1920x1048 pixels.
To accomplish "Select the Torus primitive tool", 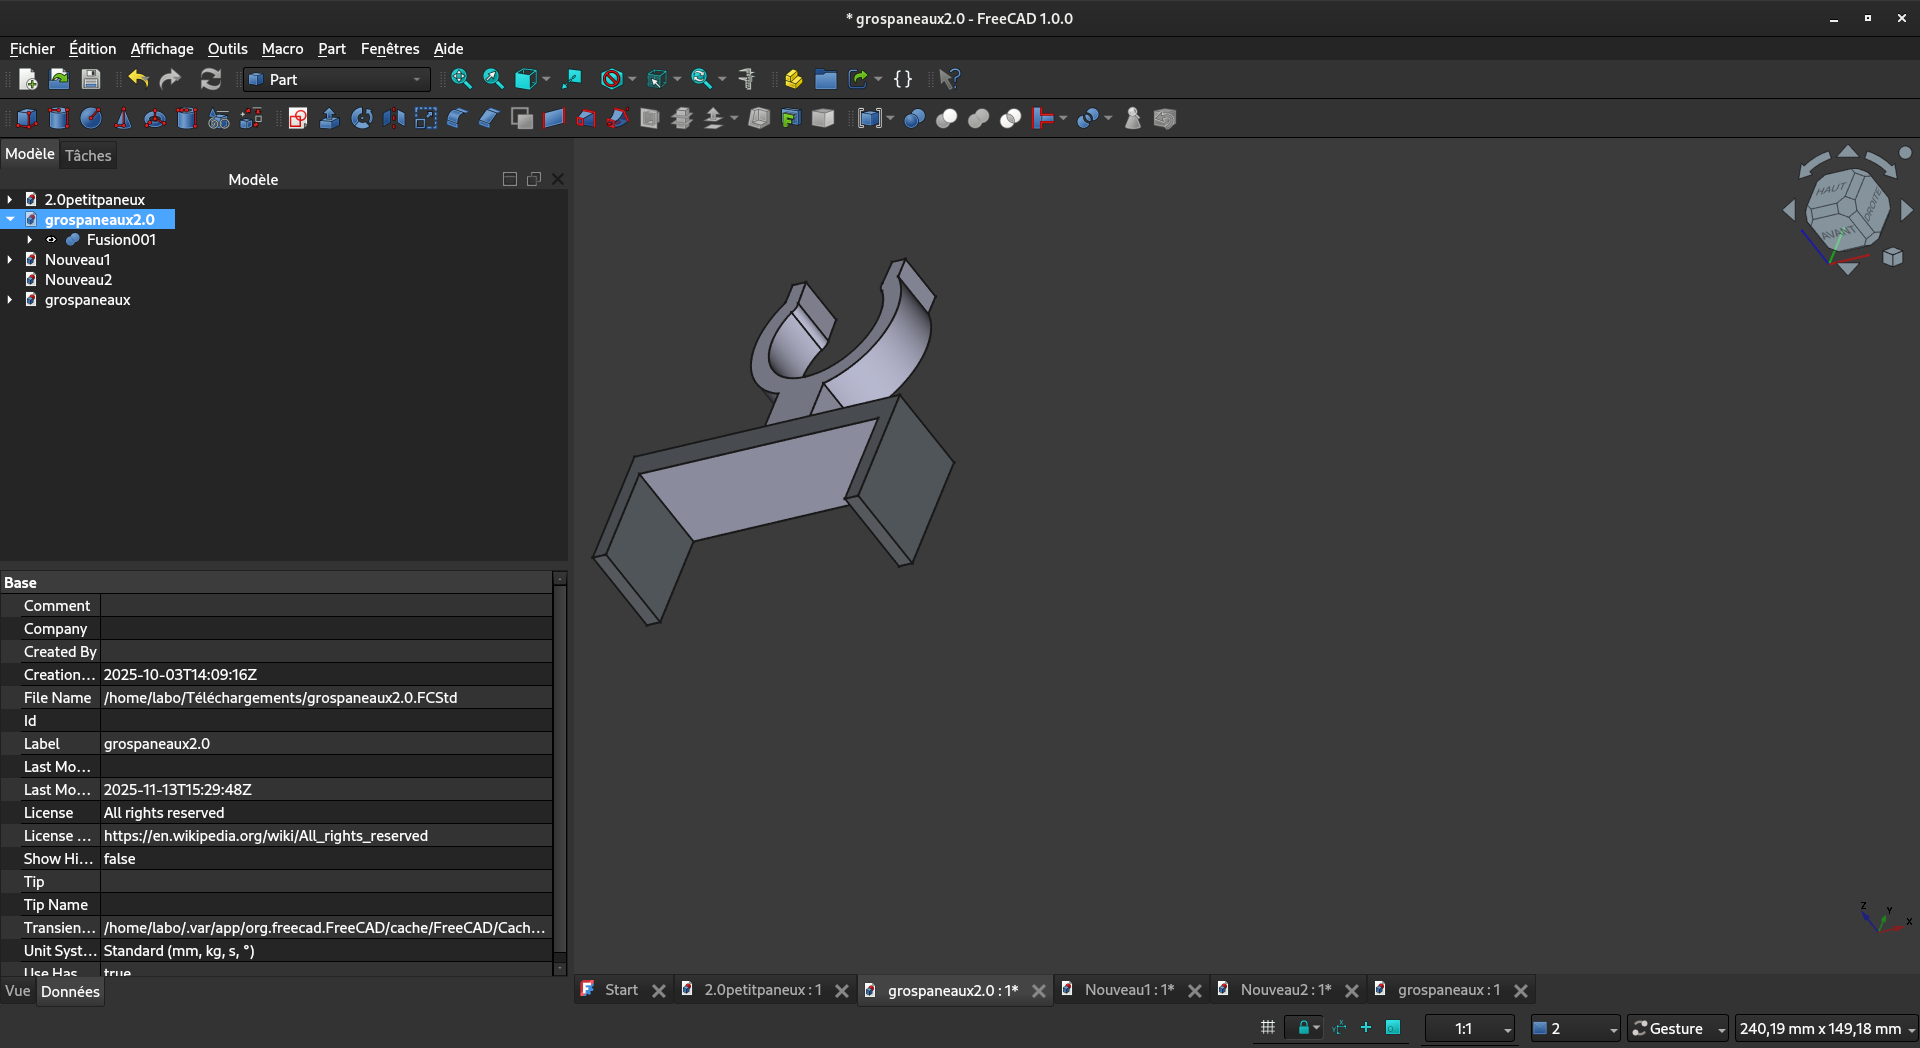I will pyautogui.click(x=155, y=119).
